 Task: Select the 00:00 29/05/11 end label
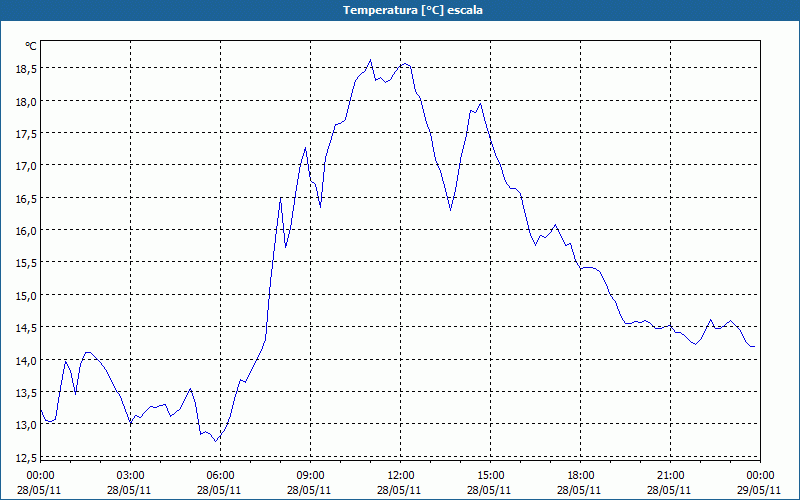759,483
